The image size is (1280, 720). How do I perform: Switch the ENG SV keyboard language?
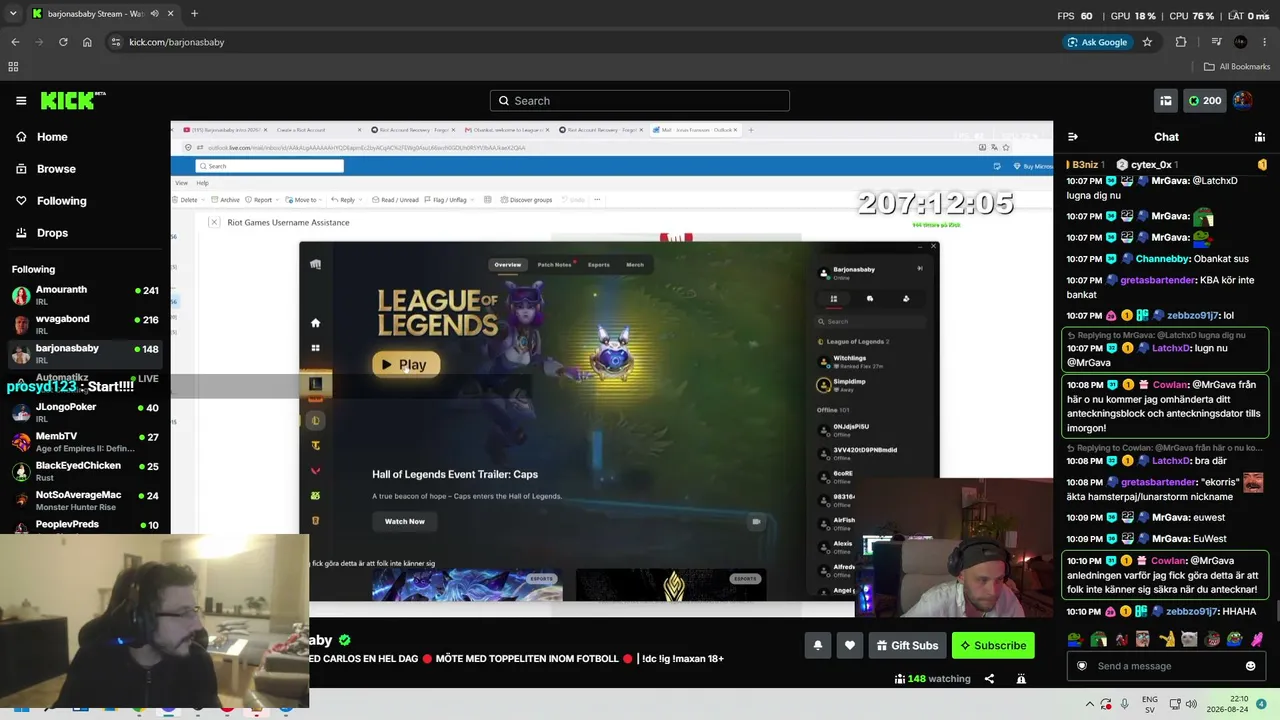(1150, 704)
